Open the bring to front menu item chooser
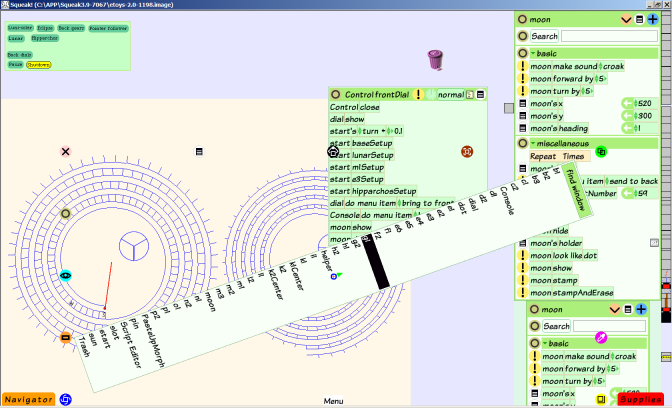 click(426, 203)
